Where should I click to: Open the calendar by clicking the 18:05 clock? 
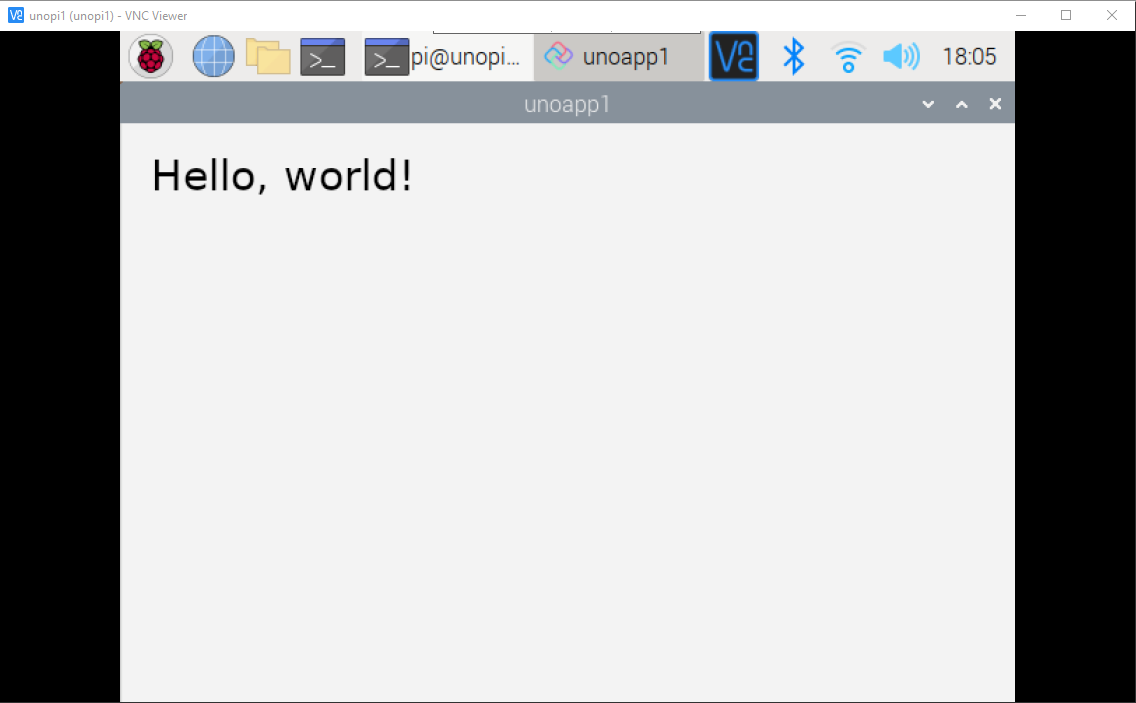pos(969,56)
